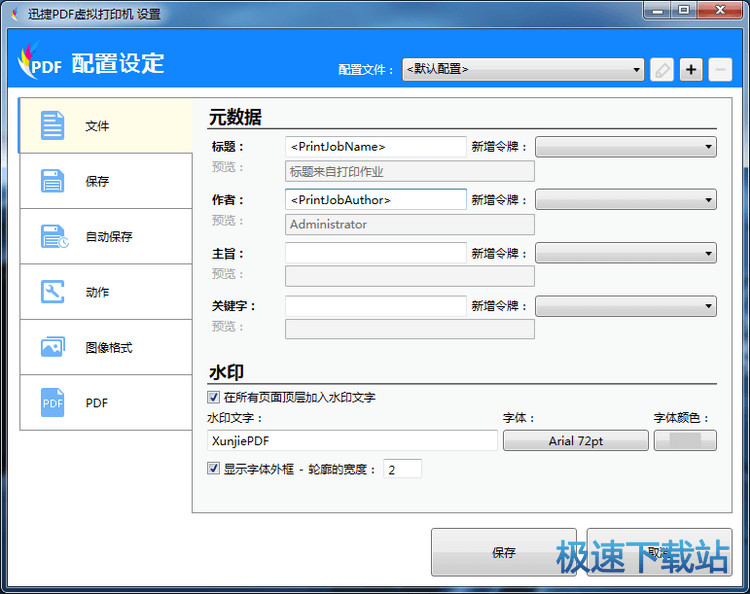Screen dimensions: 750x594
Task: Click the Administrator preview box
Action: point(409,224)
